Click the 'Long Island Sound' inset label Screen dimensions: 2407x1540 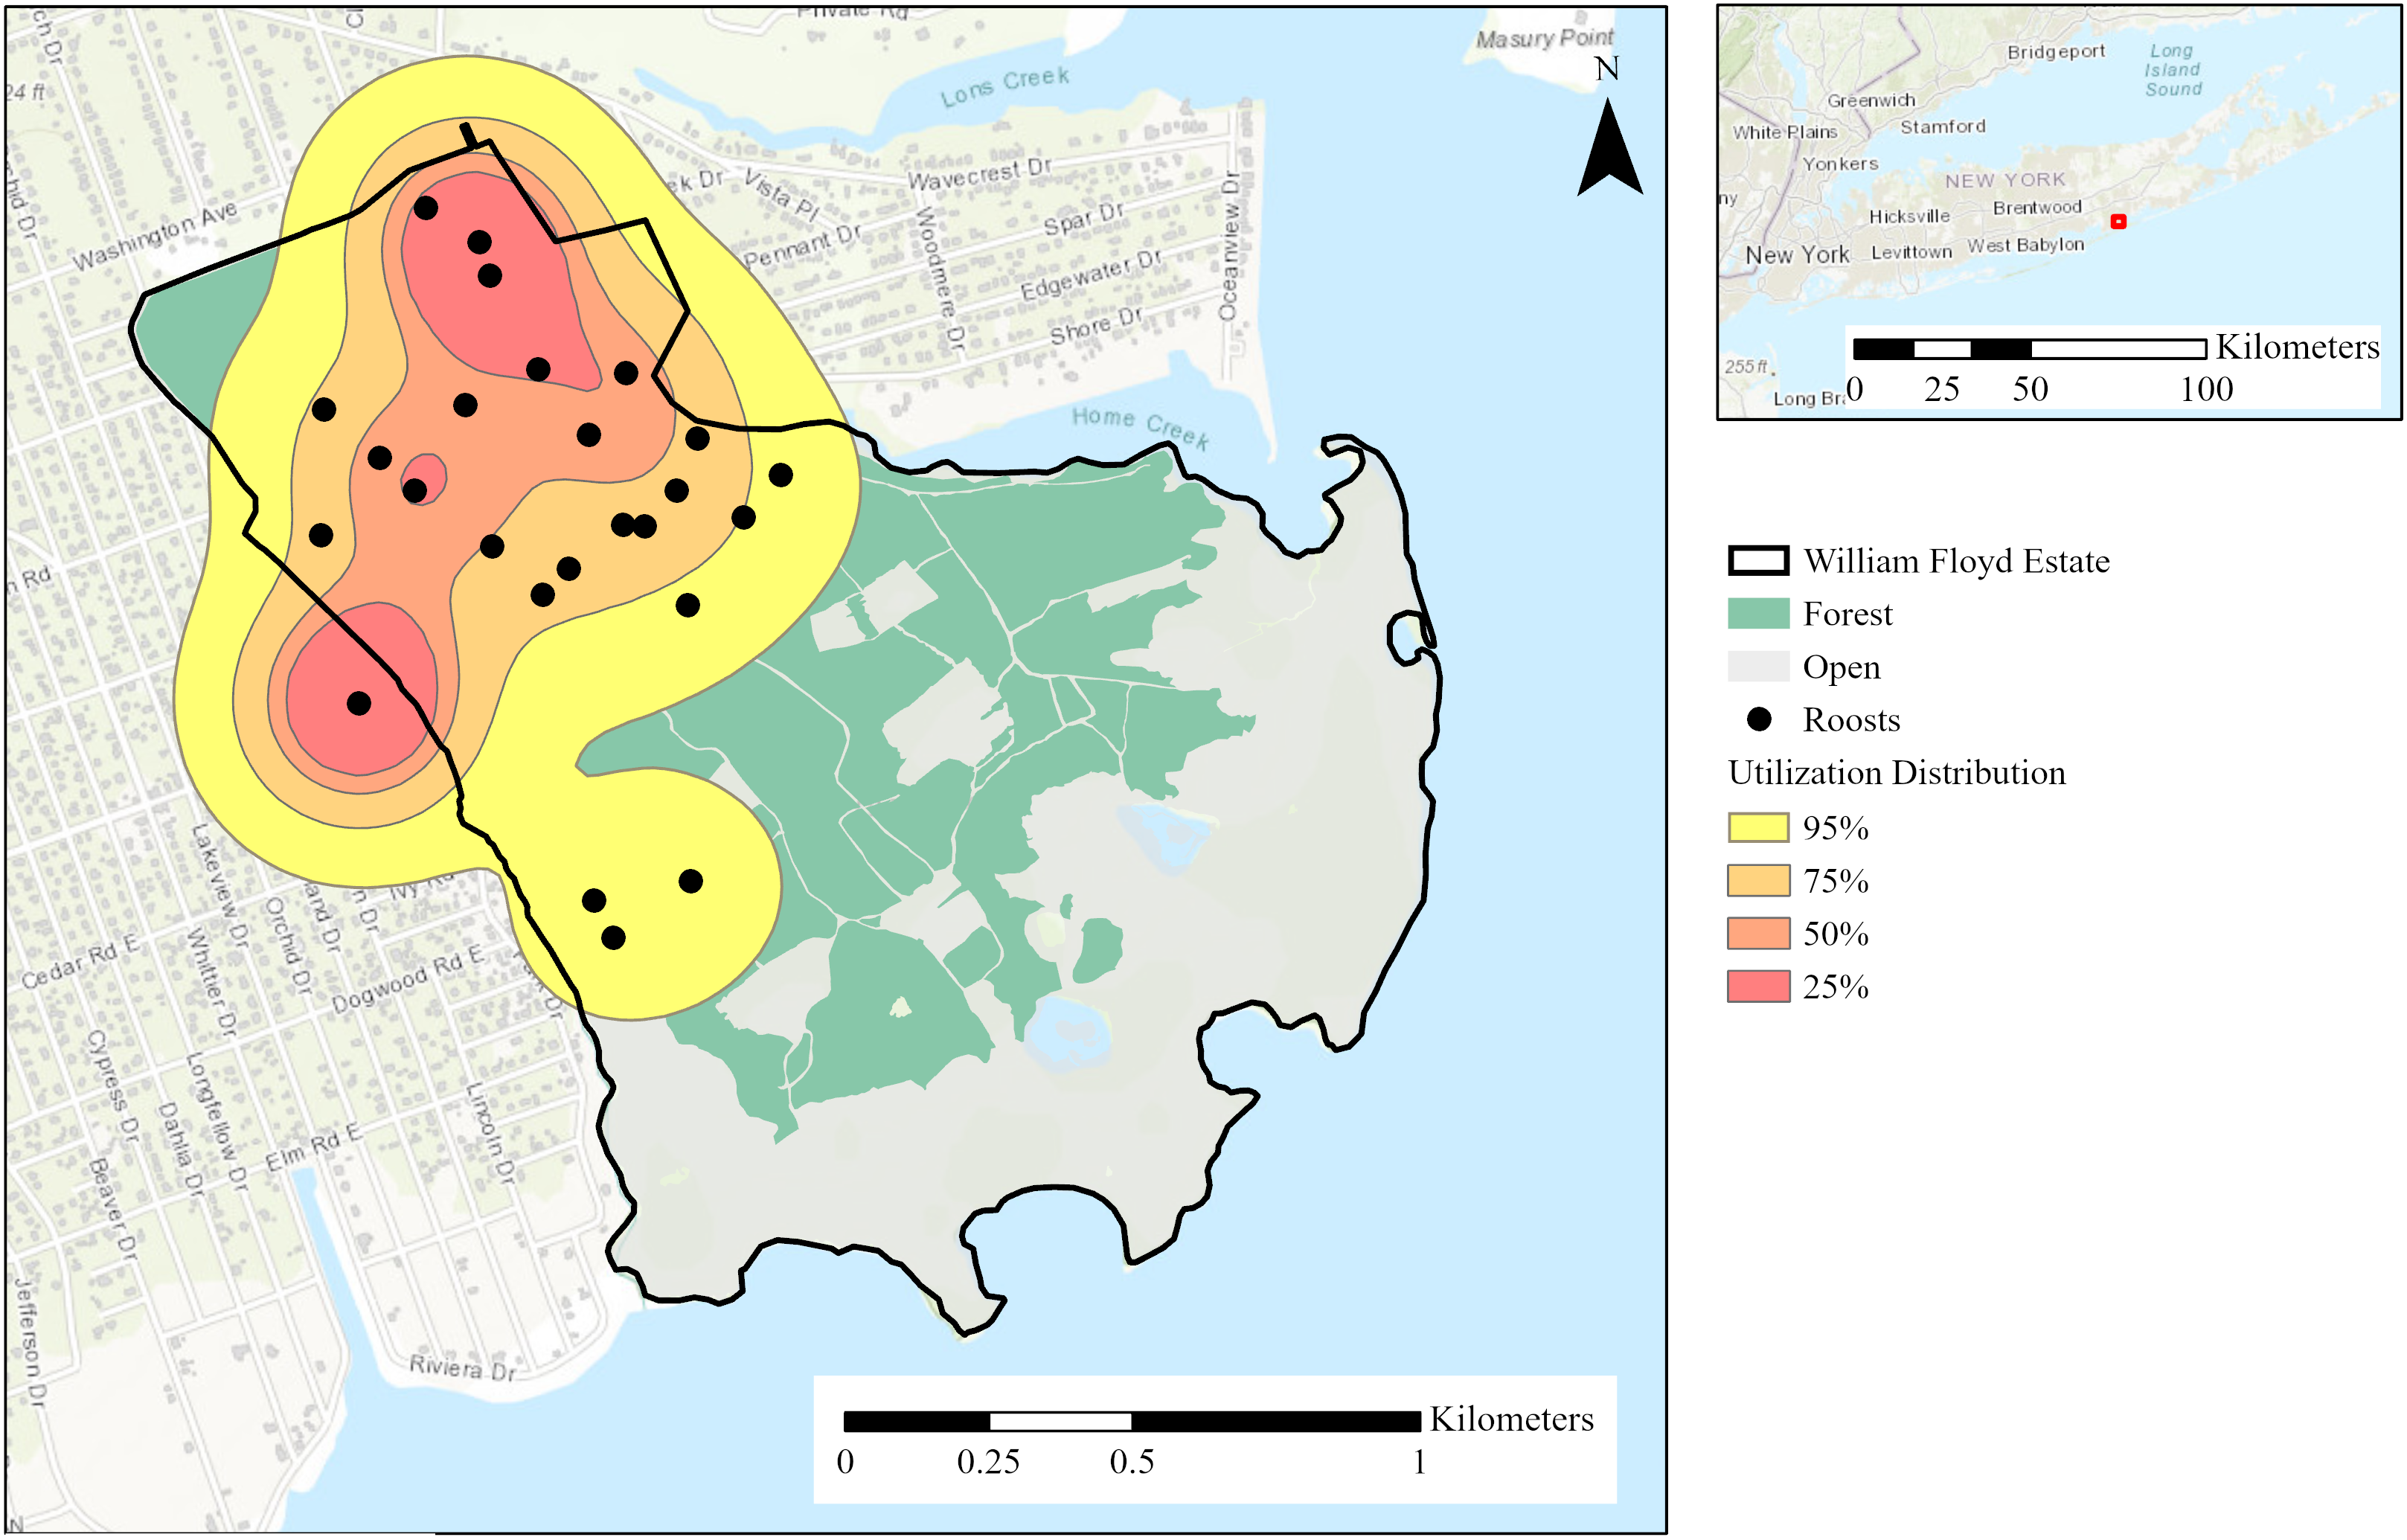[x=2173, y=70]
